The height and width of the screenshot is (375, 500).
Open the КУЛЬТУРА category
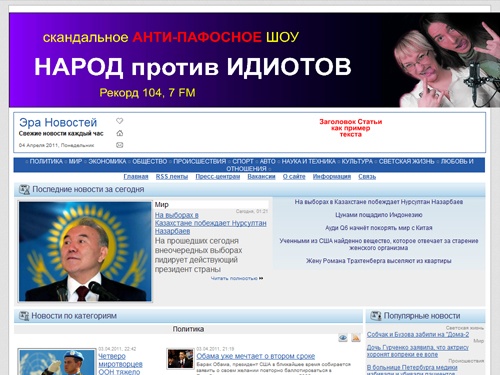[x=357, y=161]
